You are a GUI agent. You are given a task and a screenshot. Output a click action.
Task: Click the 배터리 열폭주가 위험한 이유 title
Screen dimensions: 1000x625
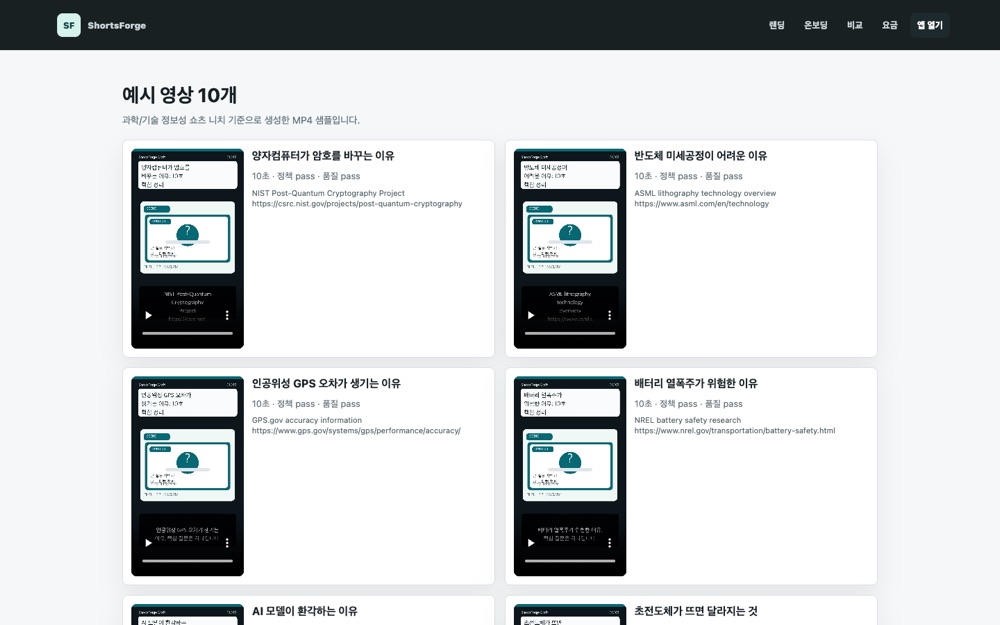pyautogui.click(x=696, y=383)
